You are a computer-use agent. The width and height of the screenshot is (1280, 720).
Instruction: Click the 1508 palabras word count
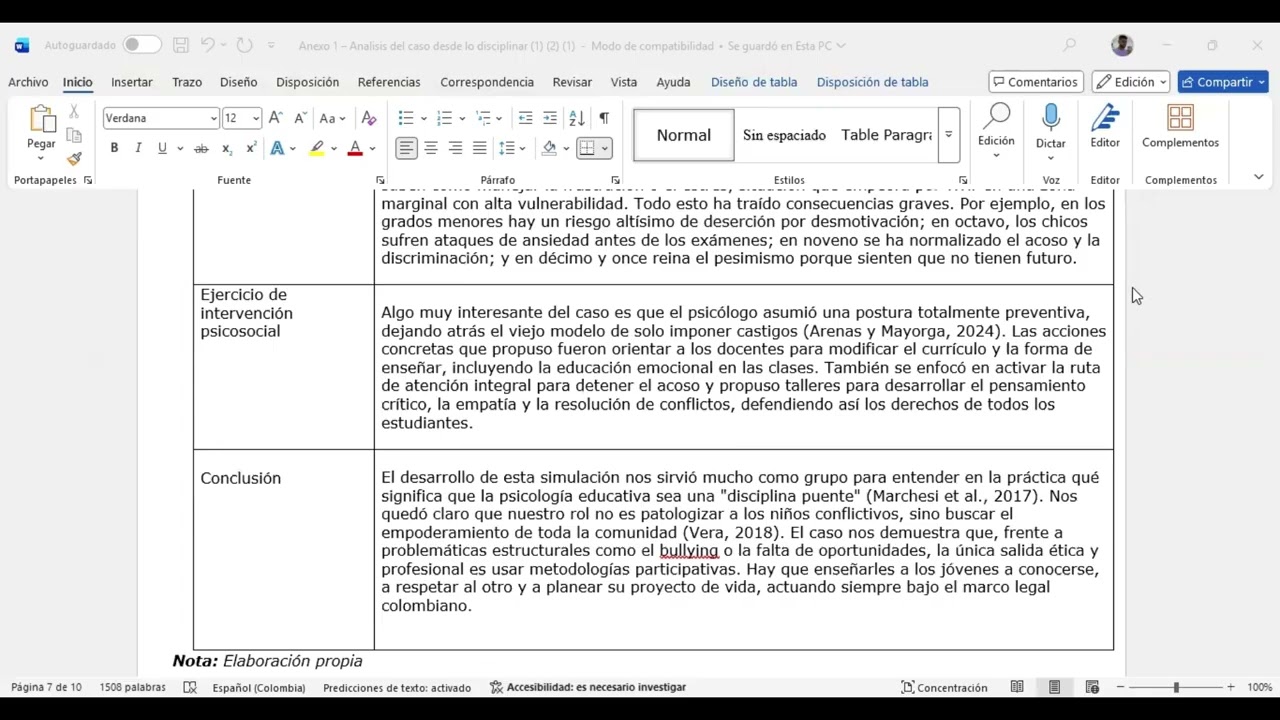tap(133, 687)
